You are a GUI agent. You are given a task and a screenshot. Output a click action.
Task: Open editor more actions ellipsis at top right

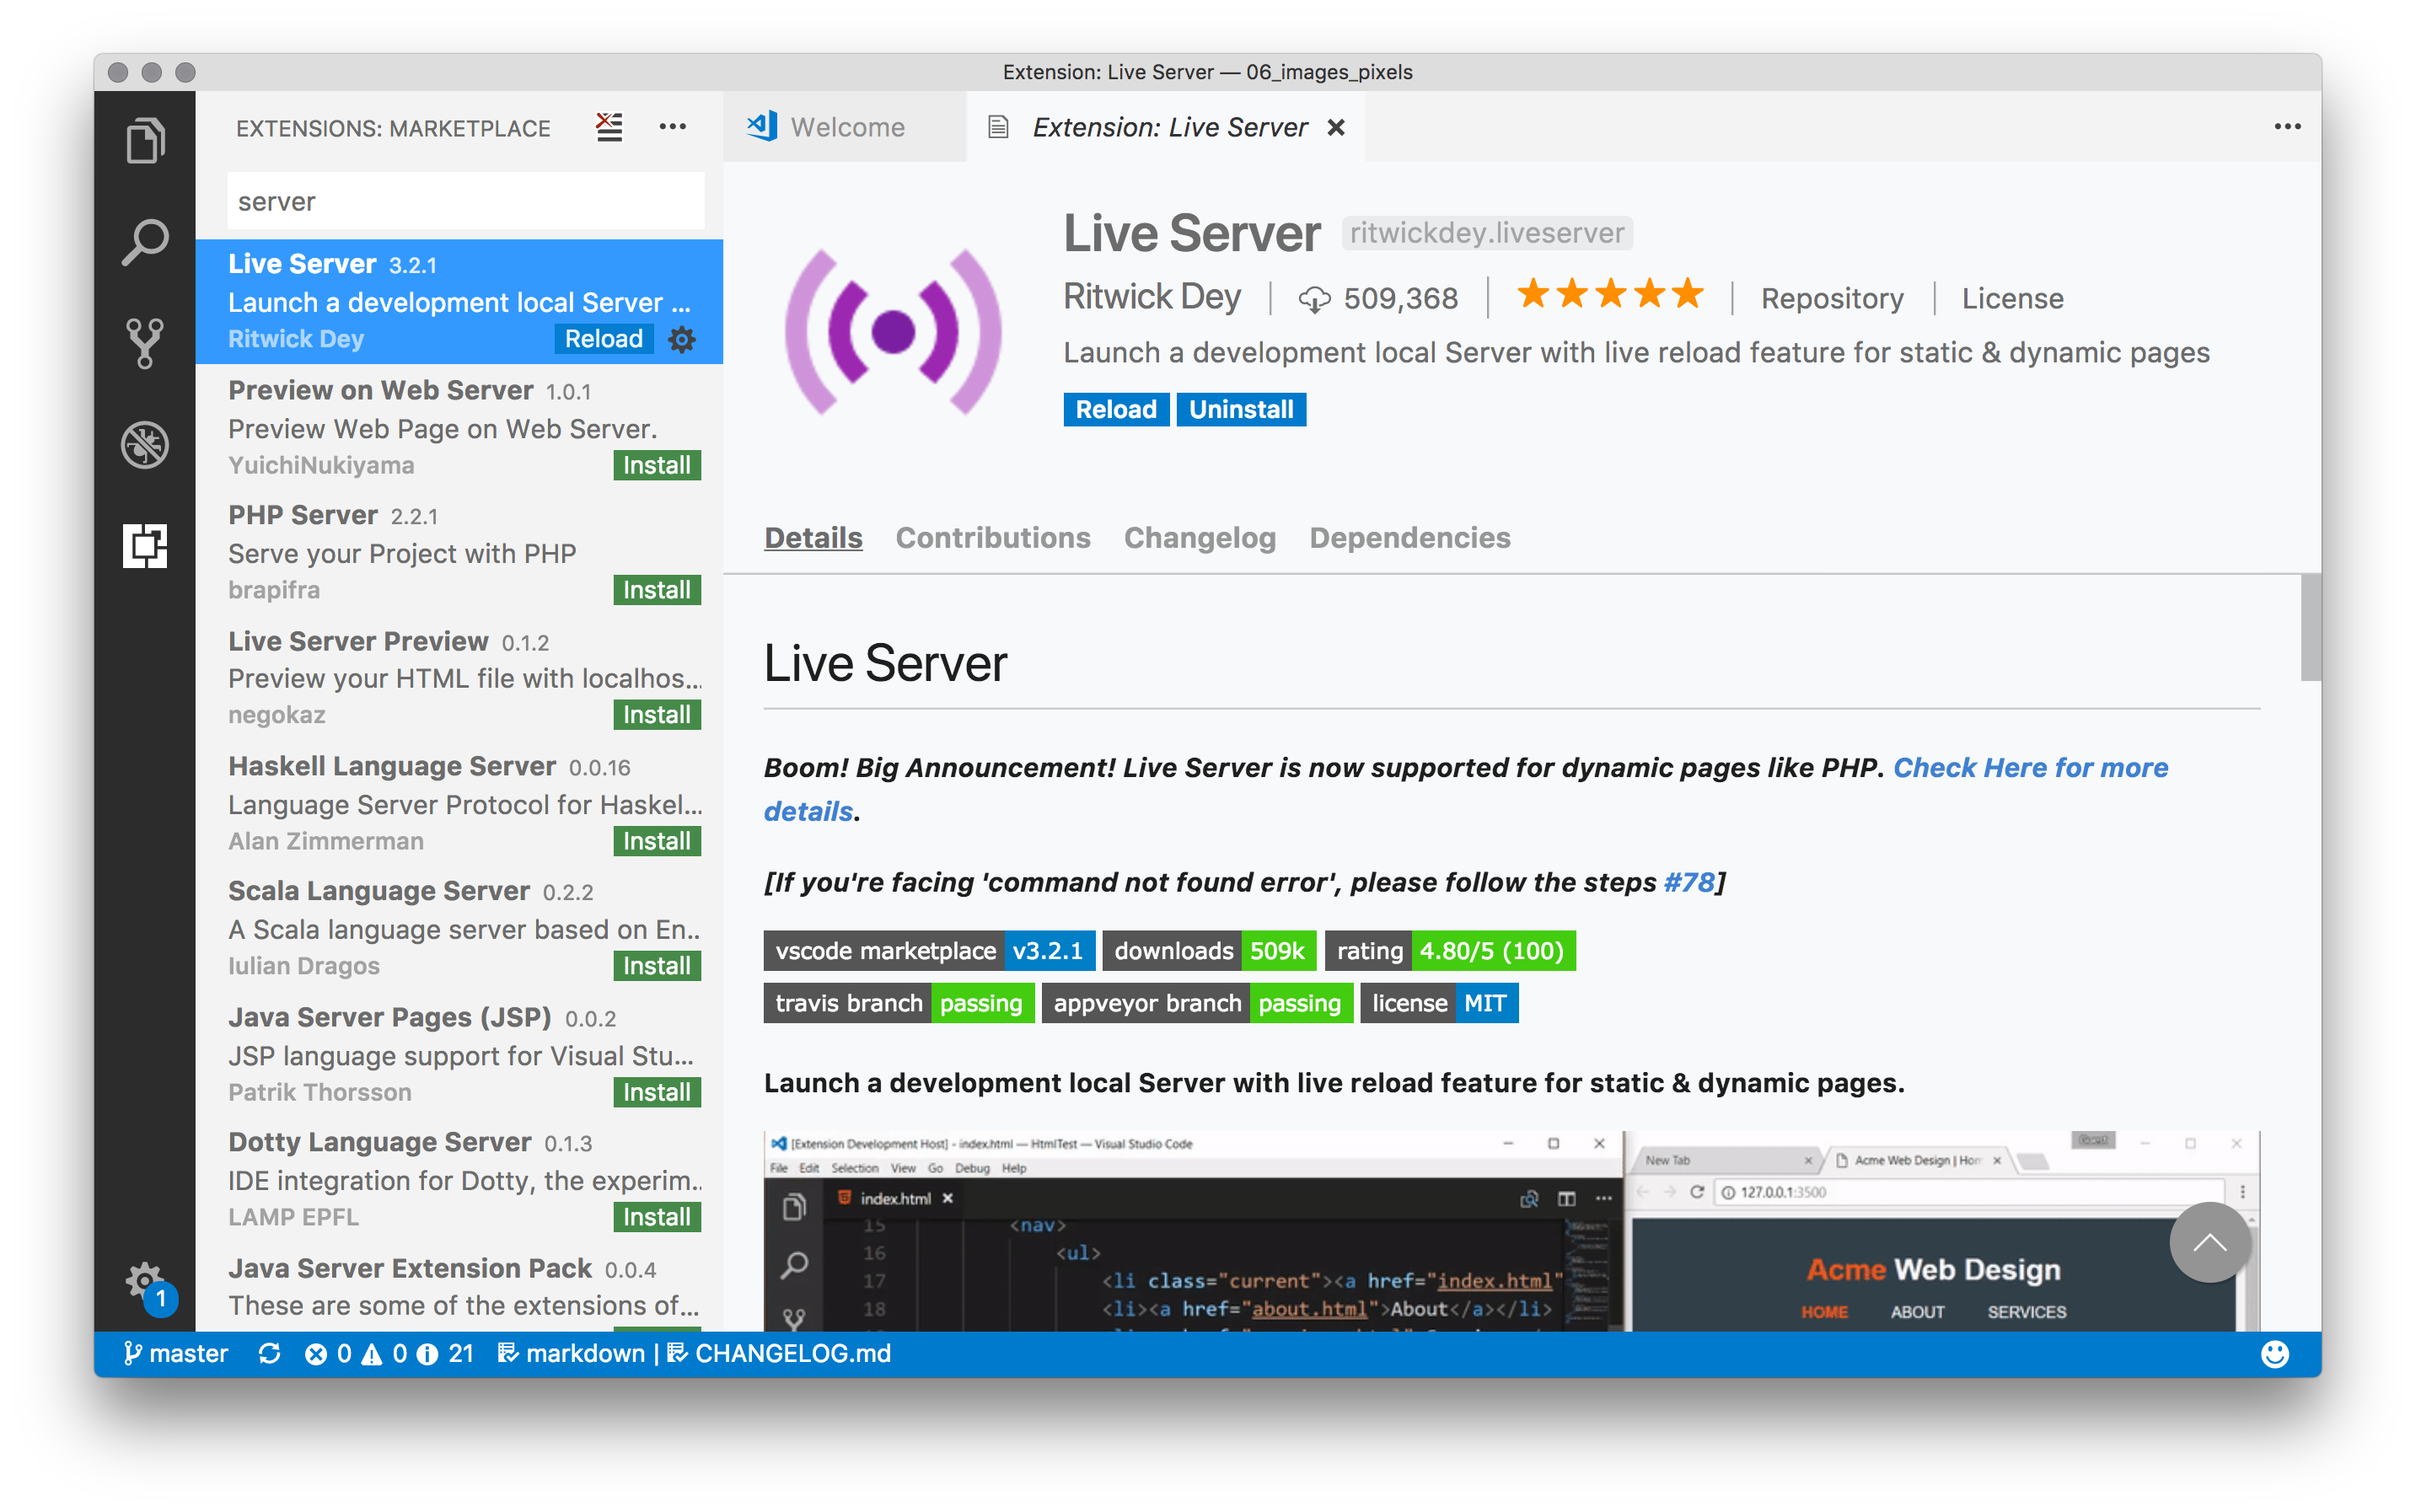point(2287,127)
